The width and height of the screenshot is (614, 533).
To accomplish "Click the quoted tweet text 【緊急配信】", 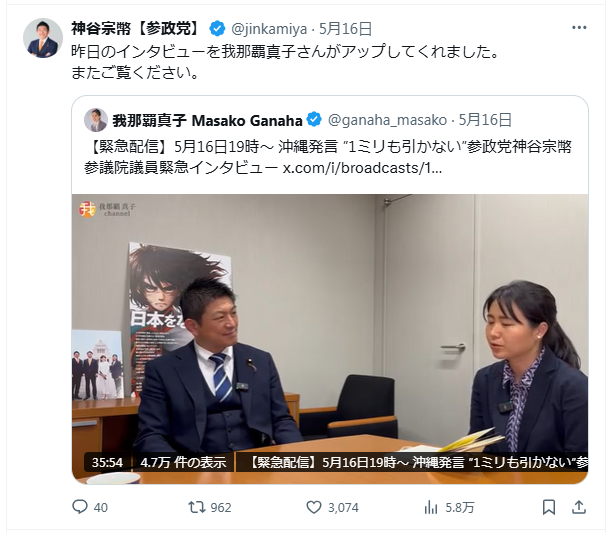I will pos(128,147).
